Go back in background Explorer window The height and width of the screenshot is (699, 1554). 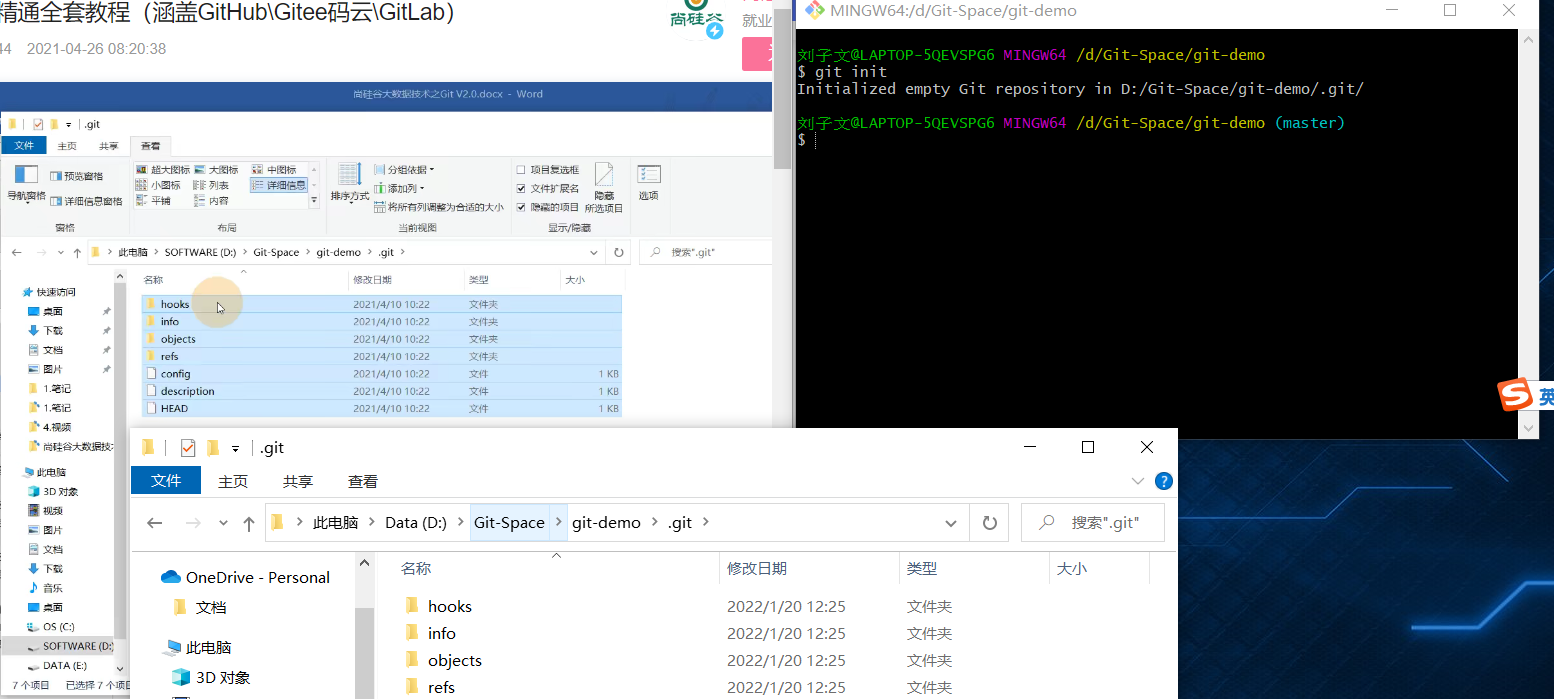click(17, 252)
